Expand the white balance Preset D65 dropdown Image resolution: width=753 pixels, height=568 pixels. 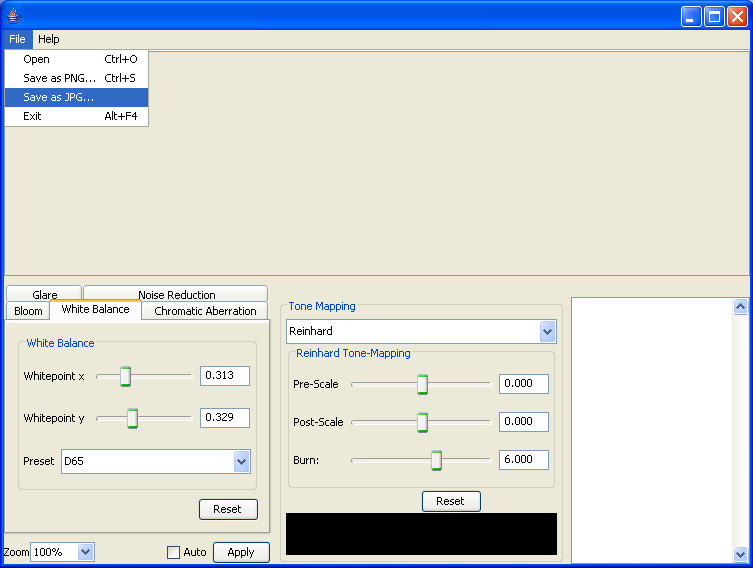[x=241, y=461]
